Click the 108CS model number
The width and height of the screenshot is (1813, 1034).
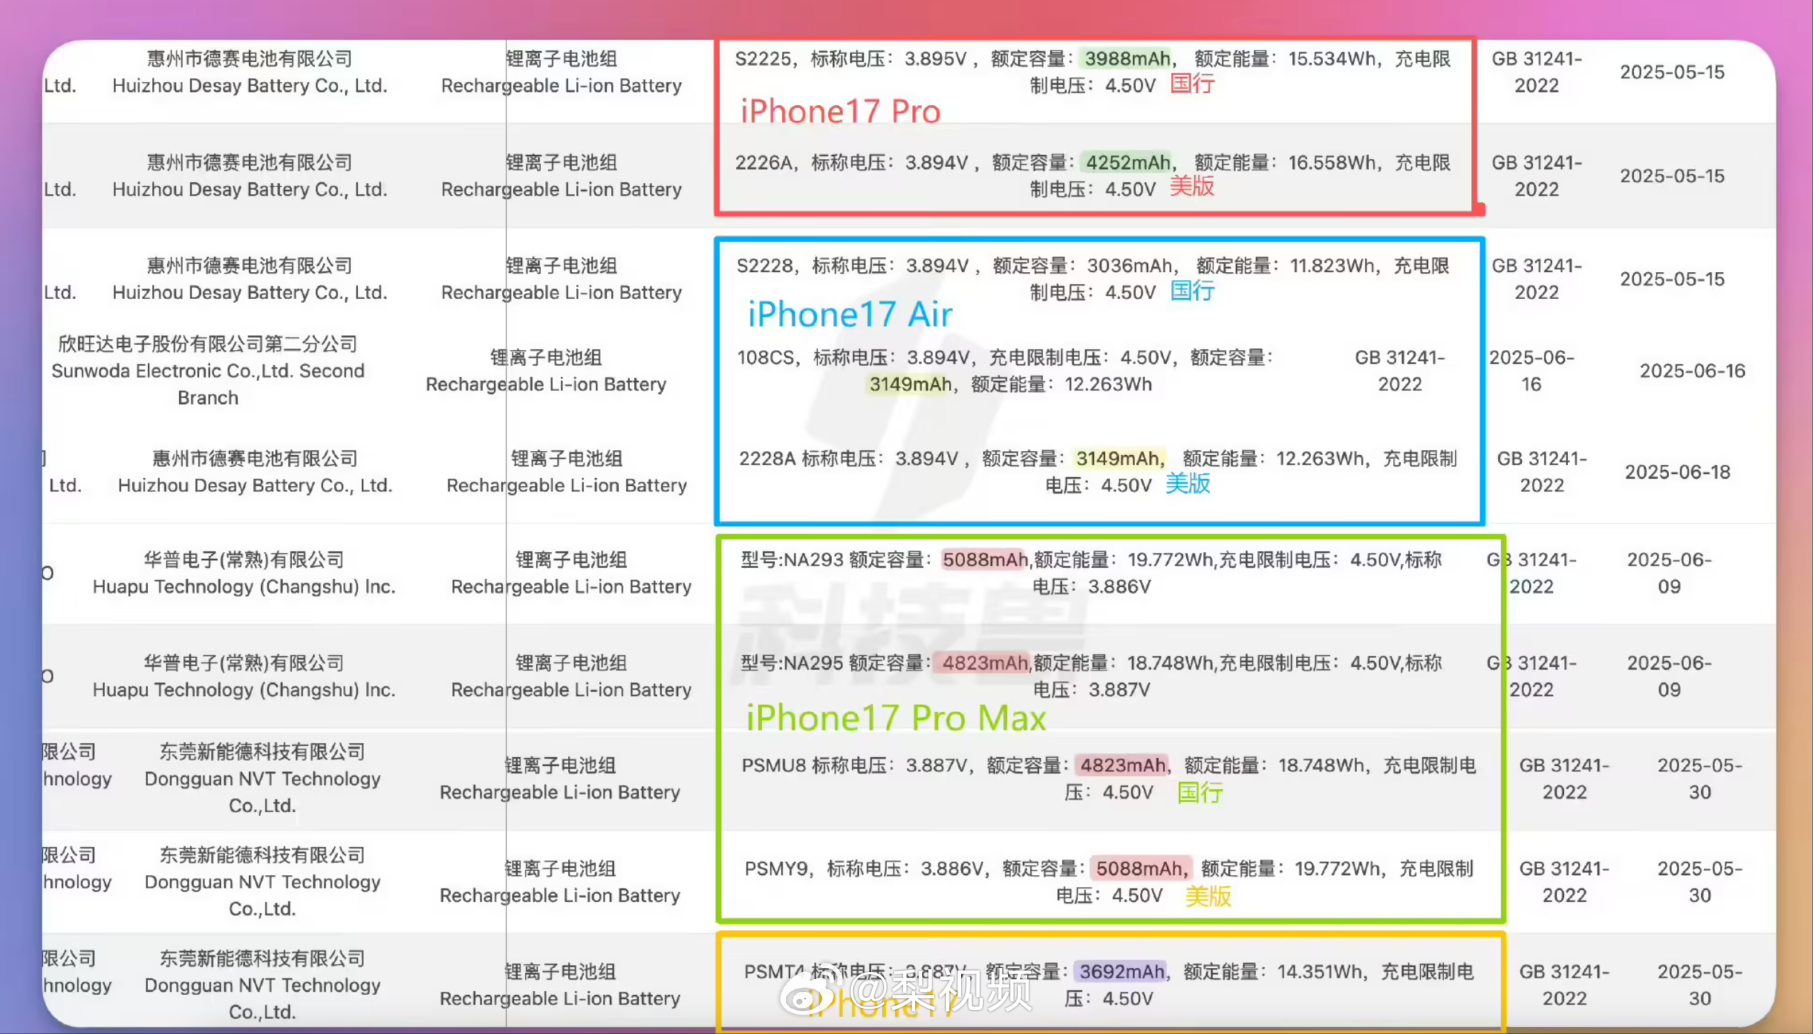pos(767,358)
